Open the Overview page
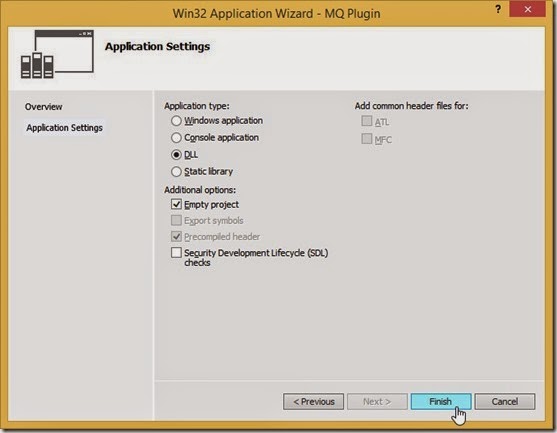 pos(43,107)
